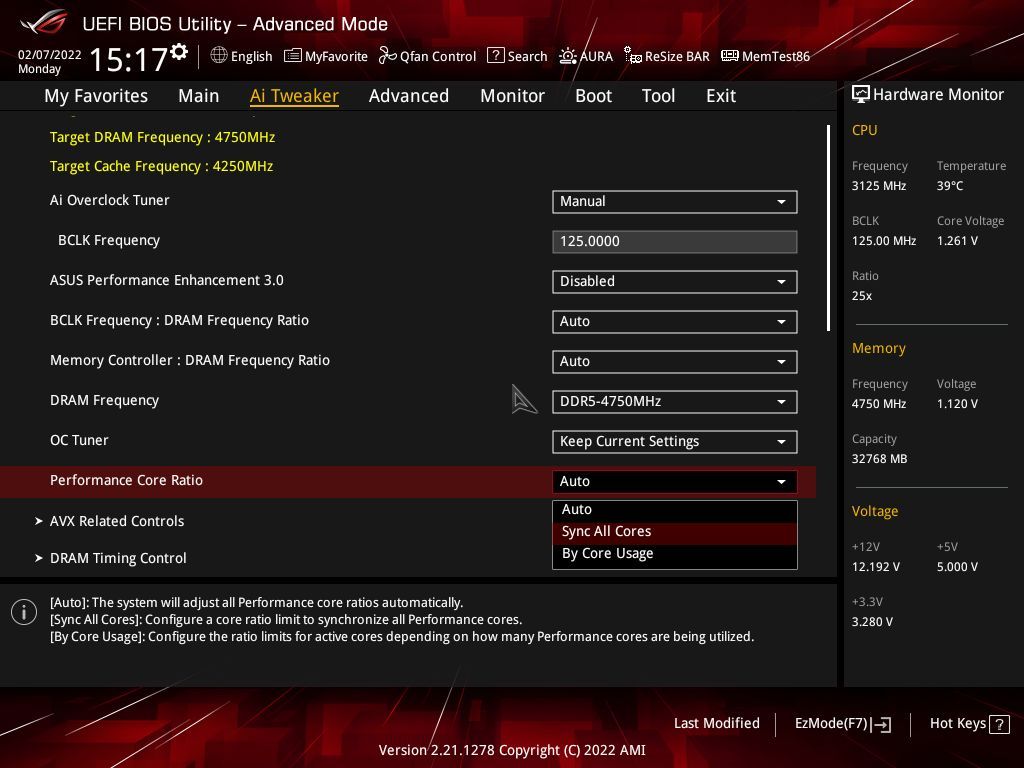Click memory capacity 32768 MB value

(879, 459)
